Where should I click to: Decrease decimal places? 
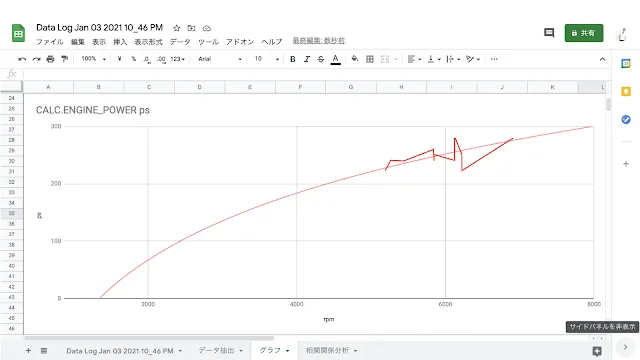[x=147, y=59]
